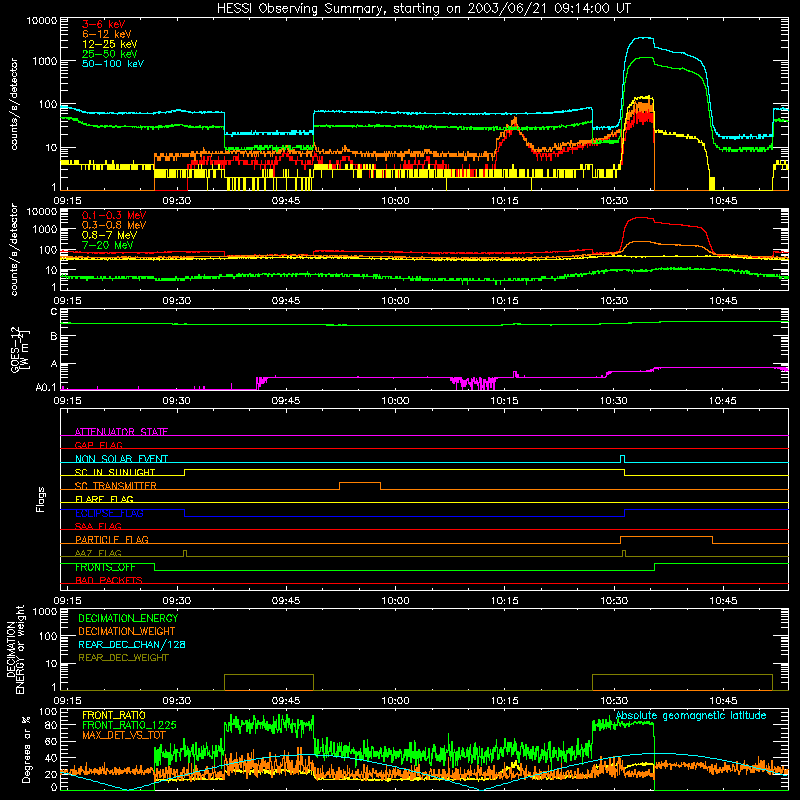Click the 10:45 tick label under the bottom decimation panel
Screen dimensions: 800x800
click(723, 700)
